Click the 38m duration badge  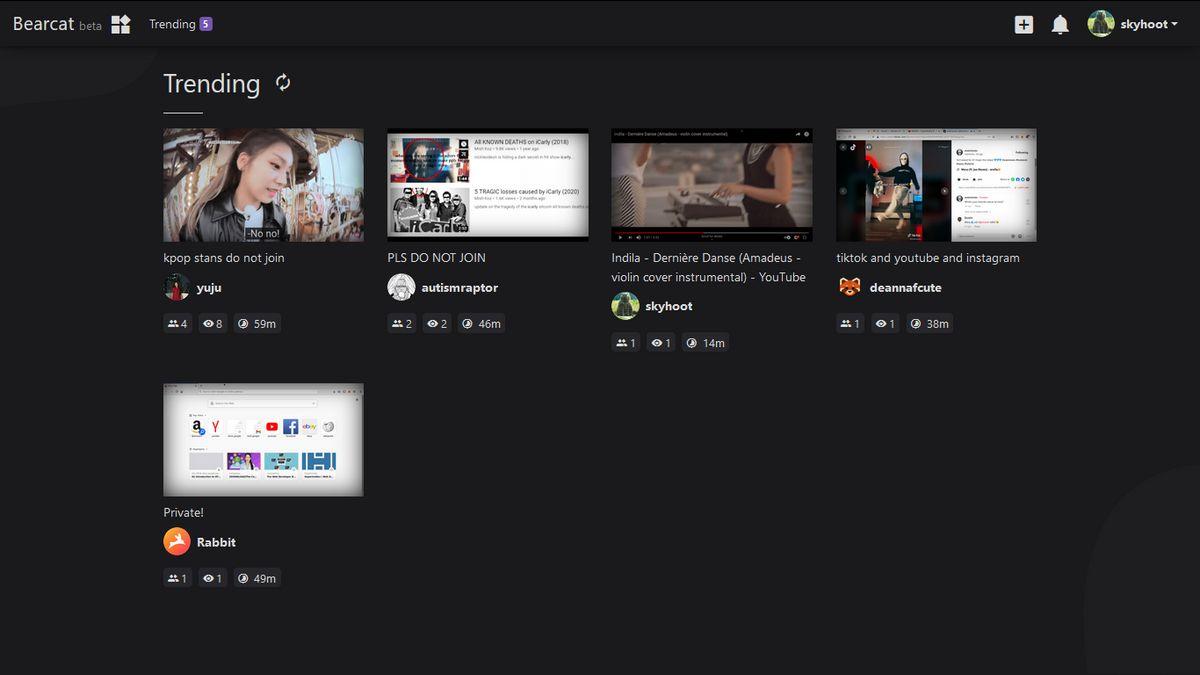click(929, 324)
